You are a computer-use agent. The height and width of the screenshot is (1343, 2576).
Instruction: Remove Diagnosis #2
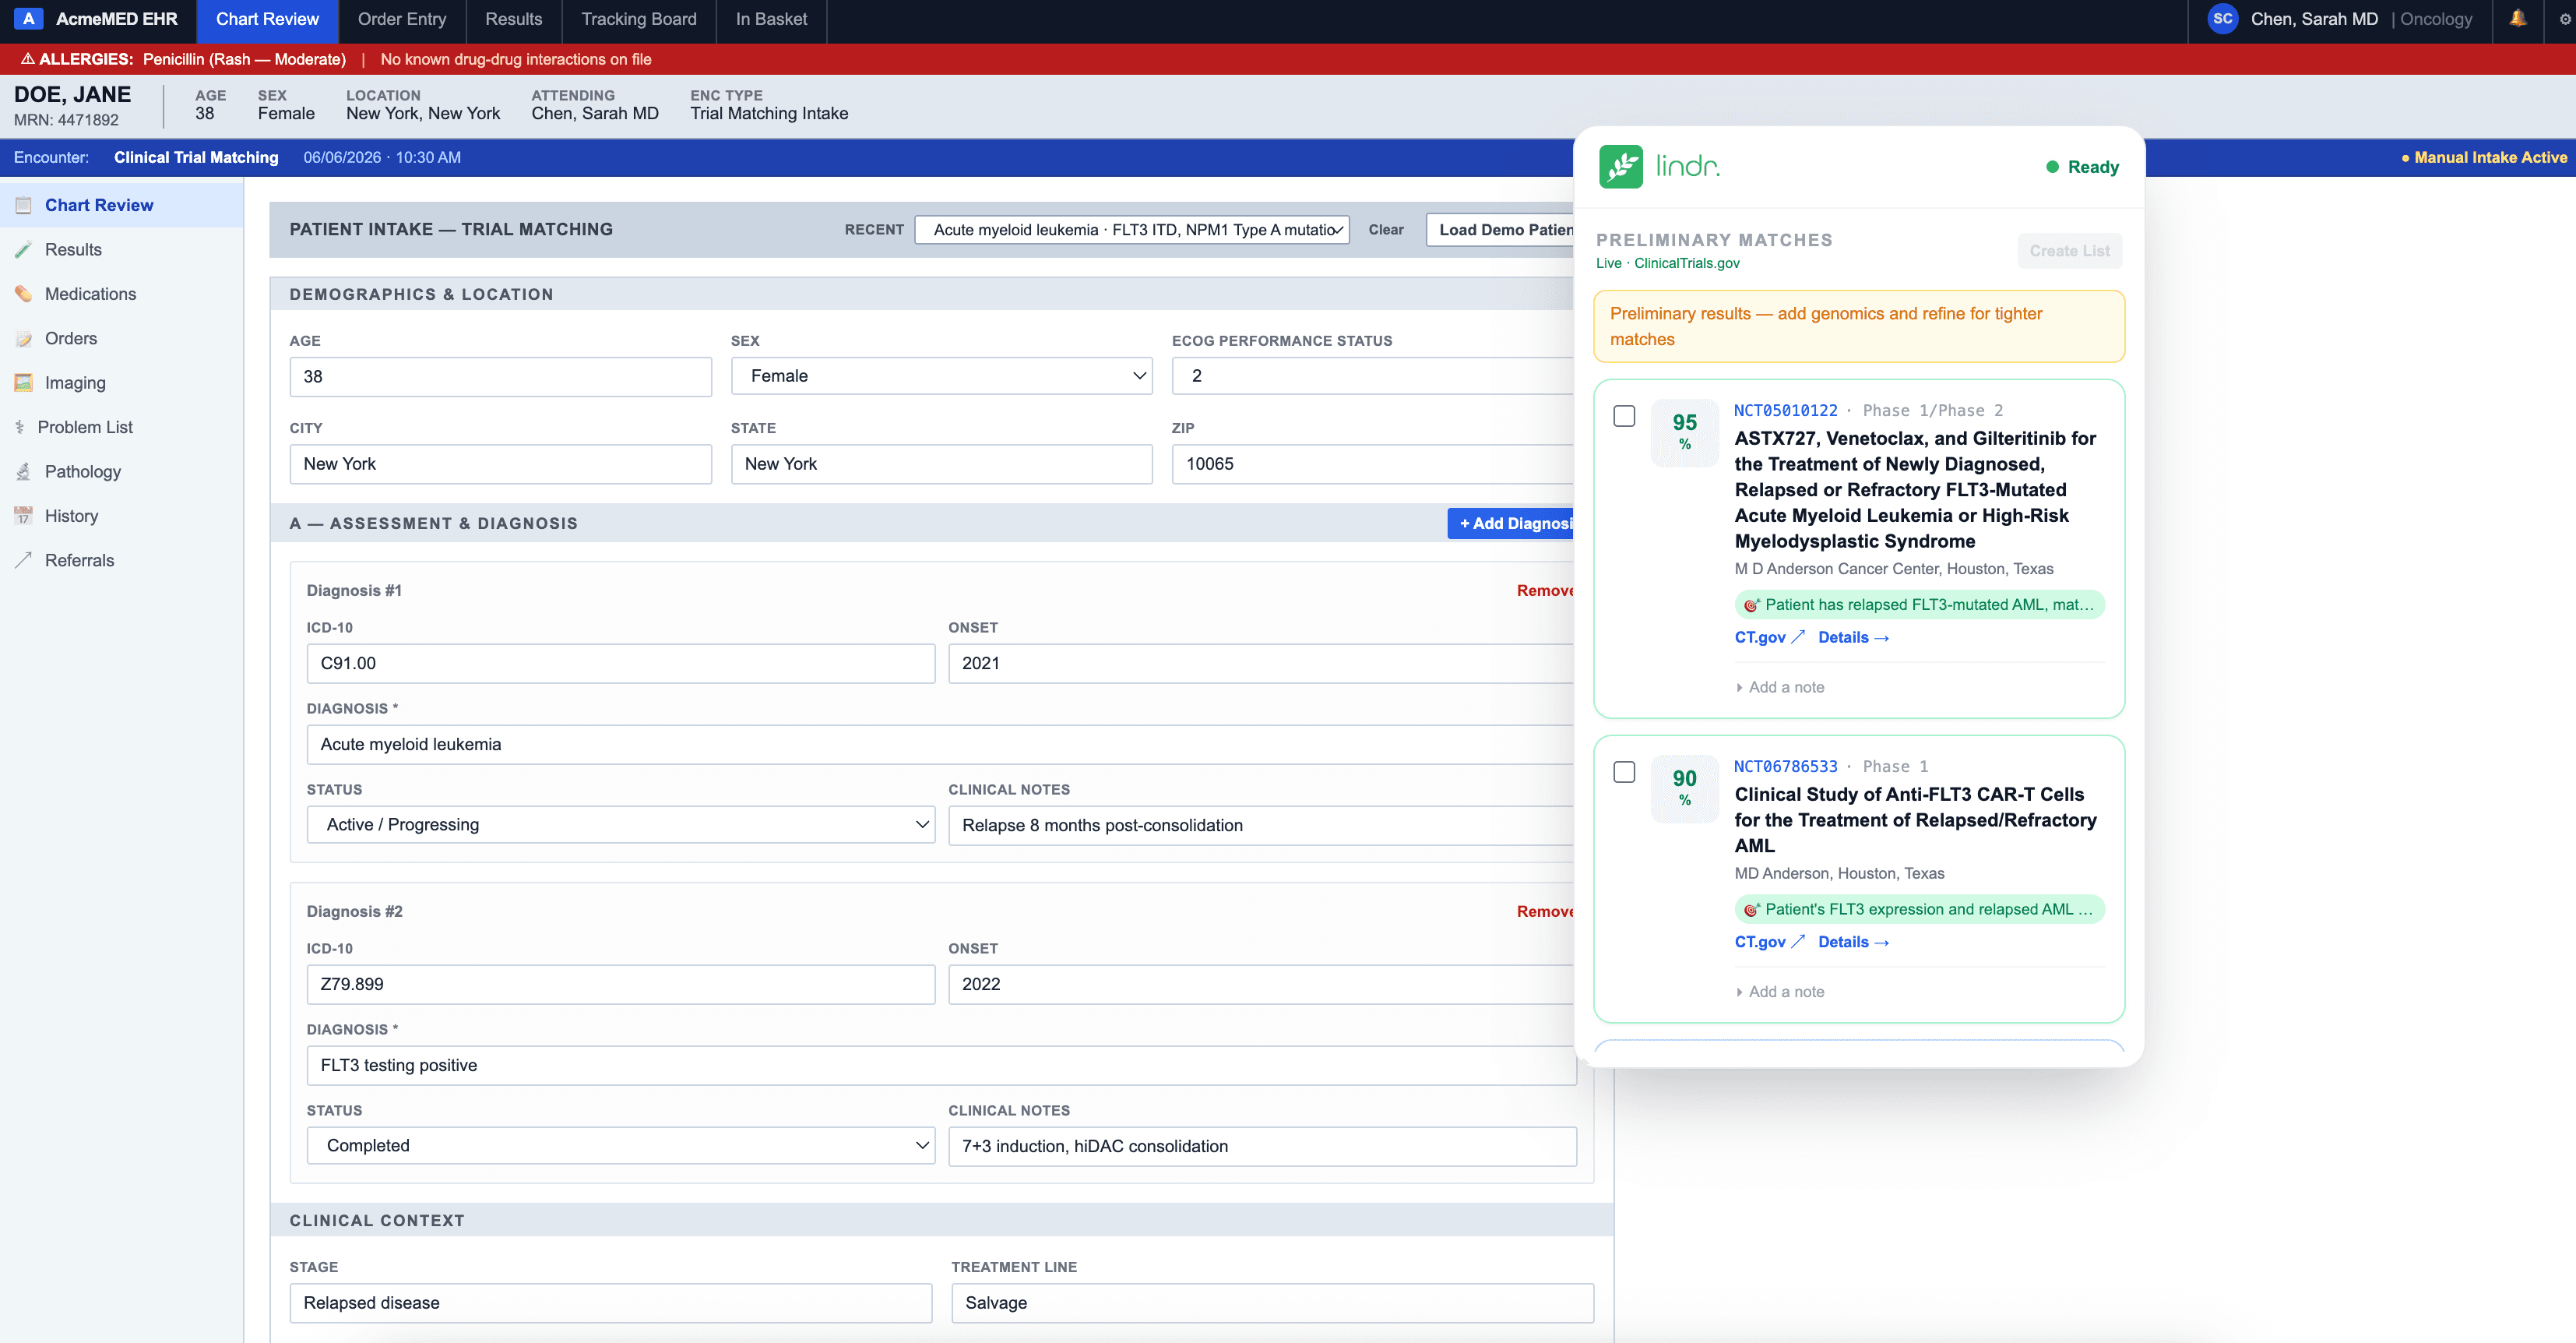tap(1545, 912)
